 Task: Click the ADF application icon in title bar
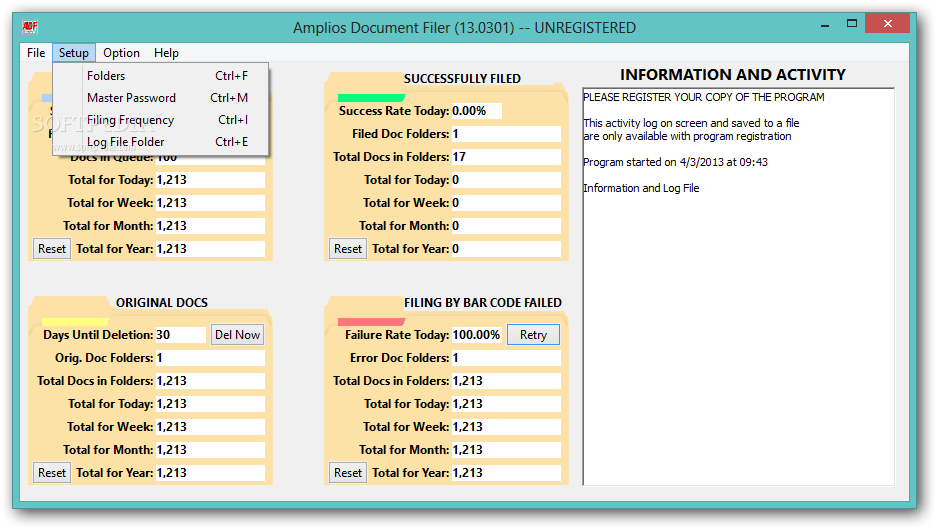(x=30, y=26)
